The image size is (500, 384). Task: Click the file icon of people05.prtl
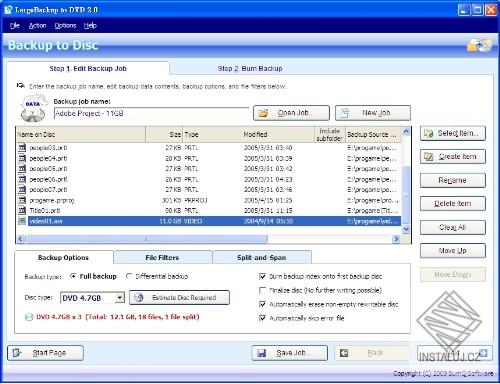22,169
